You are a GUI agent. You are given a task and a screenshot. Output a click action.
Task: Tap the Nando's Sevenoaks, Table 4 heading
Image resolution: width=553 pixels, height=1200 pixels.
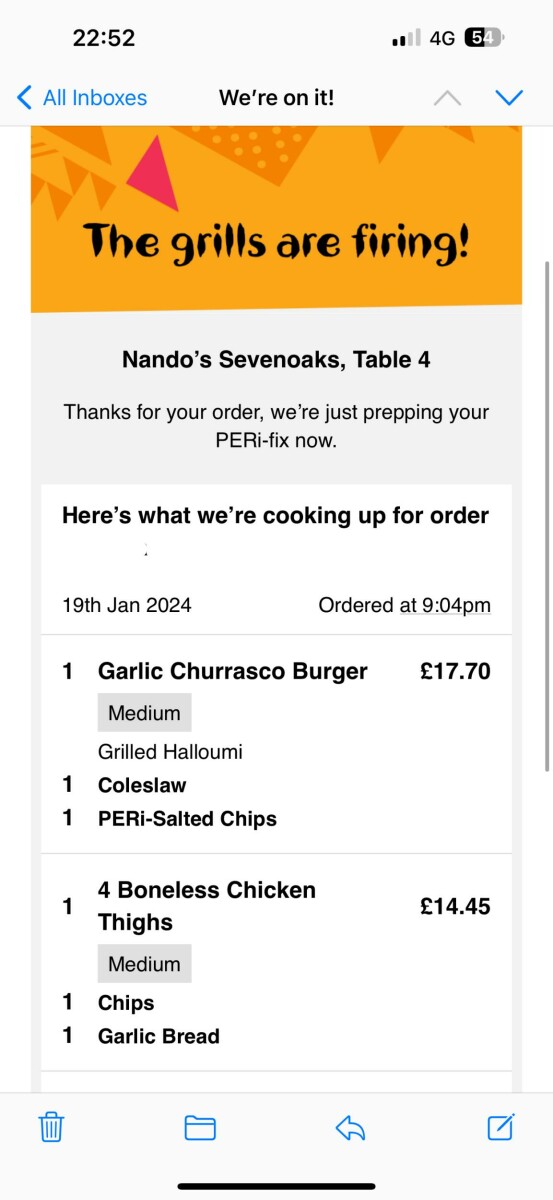click(276, 359)
